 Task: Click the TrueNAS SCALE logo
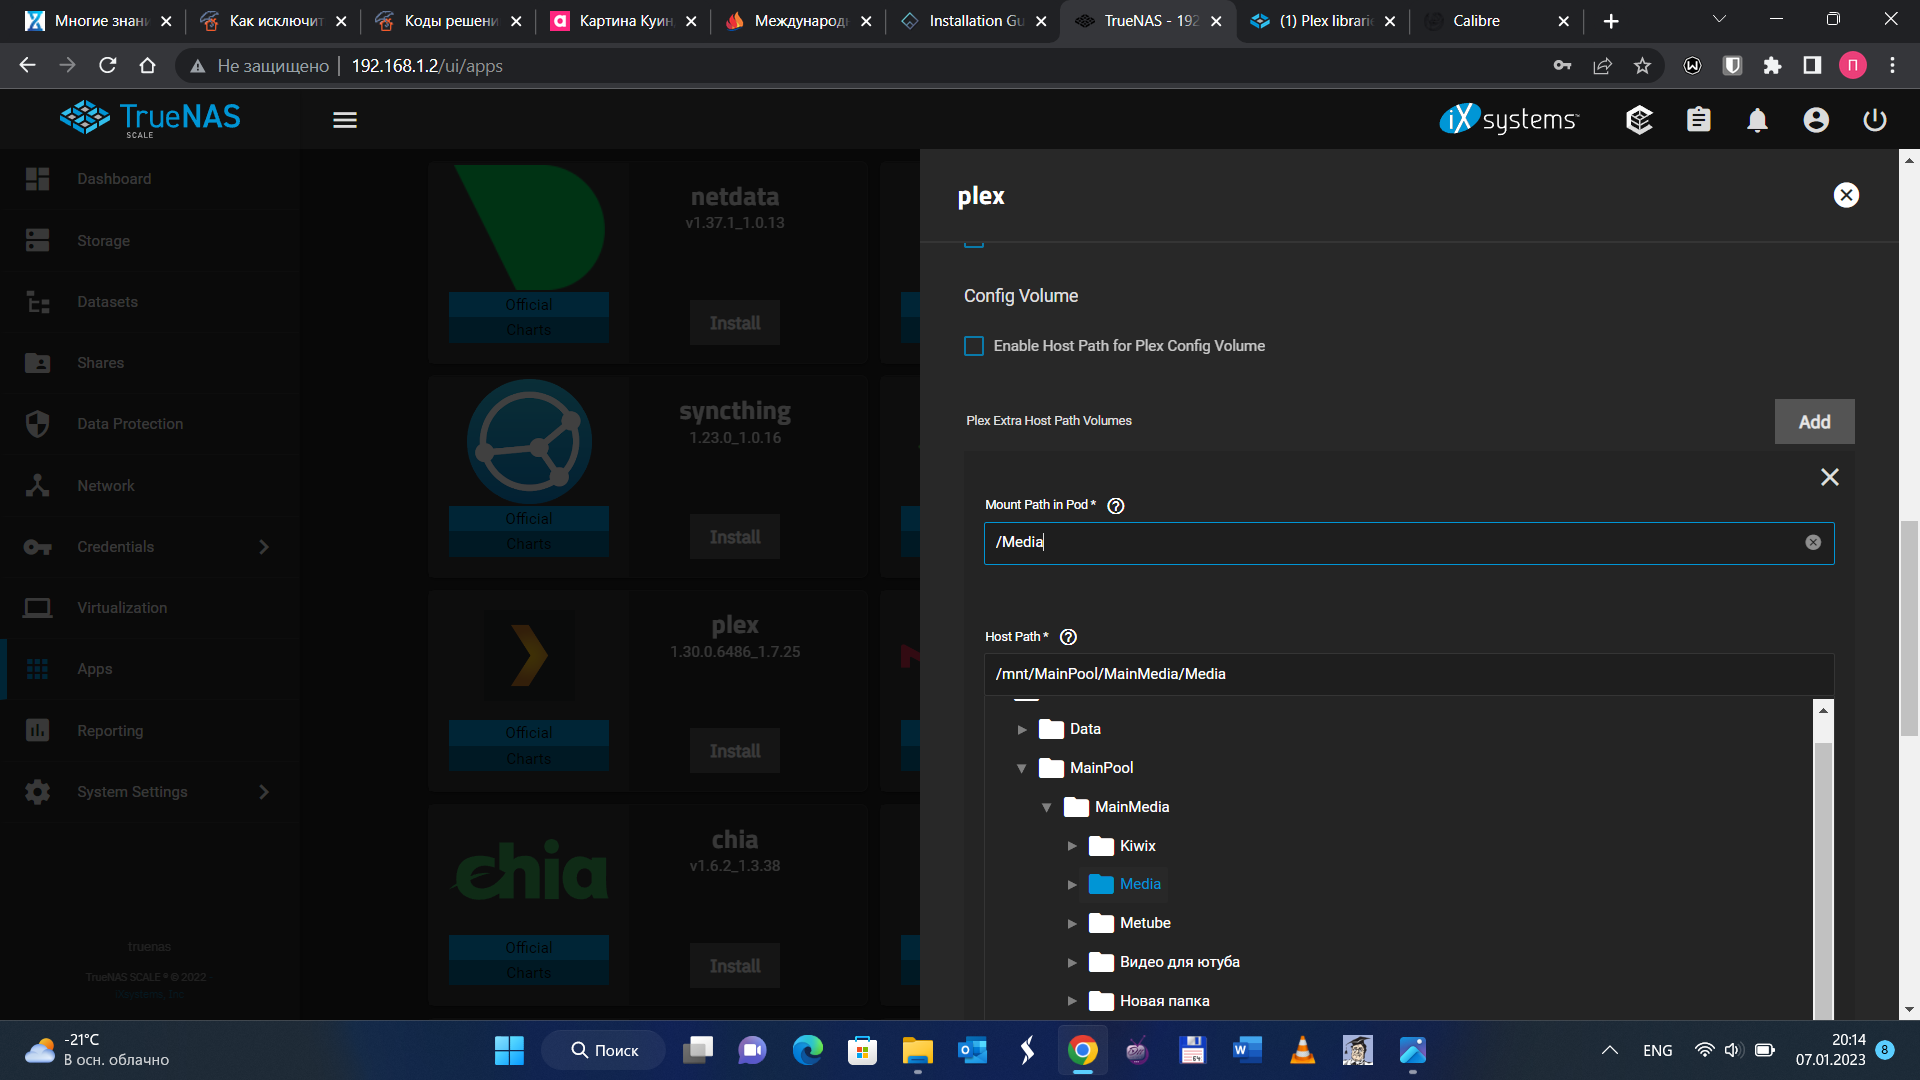150,119
